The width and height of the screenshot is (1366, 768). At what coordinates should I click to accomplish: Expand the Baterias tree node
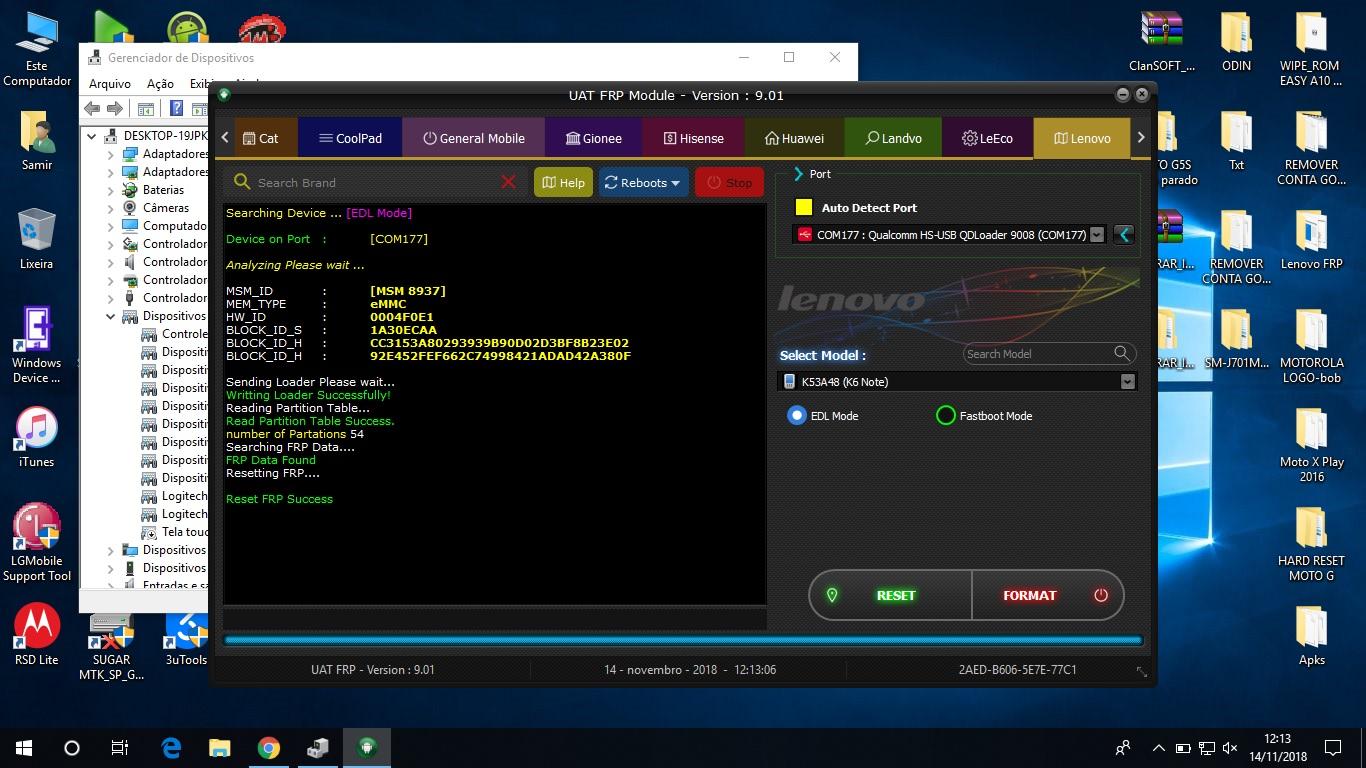tap(110, 190)
